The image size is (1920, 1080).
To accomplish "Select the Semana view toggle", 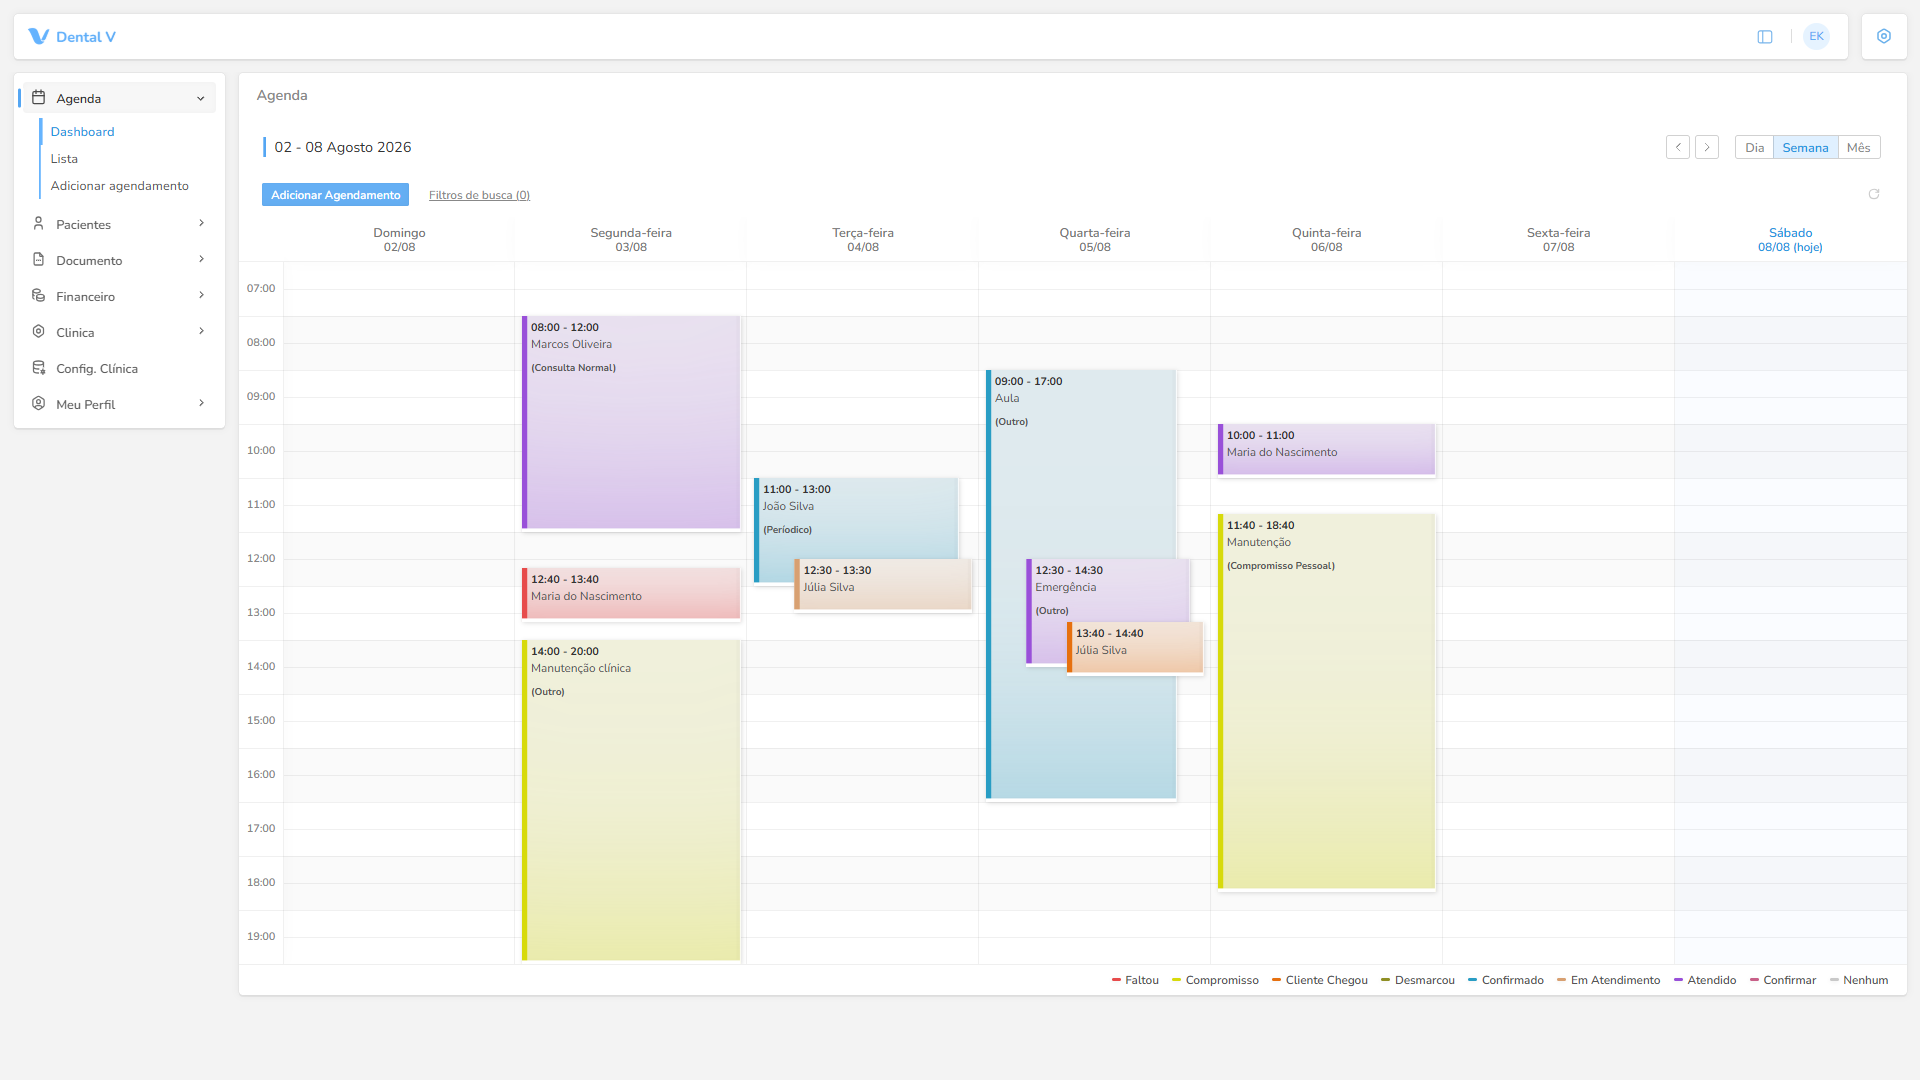I will 1805,147.
